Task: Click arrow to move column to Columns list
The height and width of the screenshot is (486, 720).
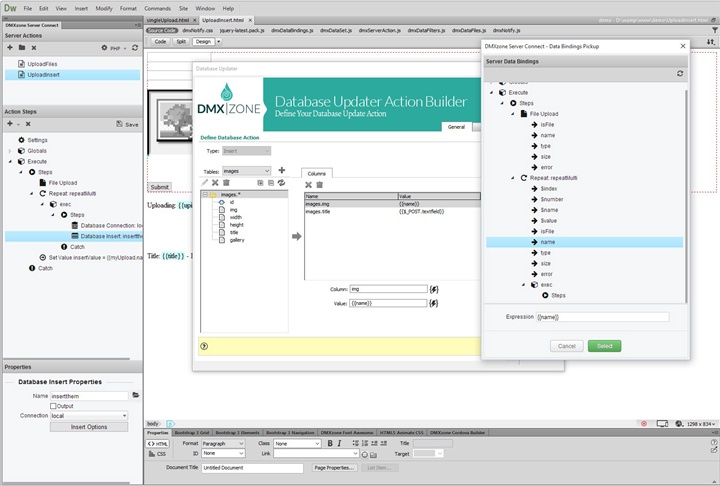Action: pos(297,236)
